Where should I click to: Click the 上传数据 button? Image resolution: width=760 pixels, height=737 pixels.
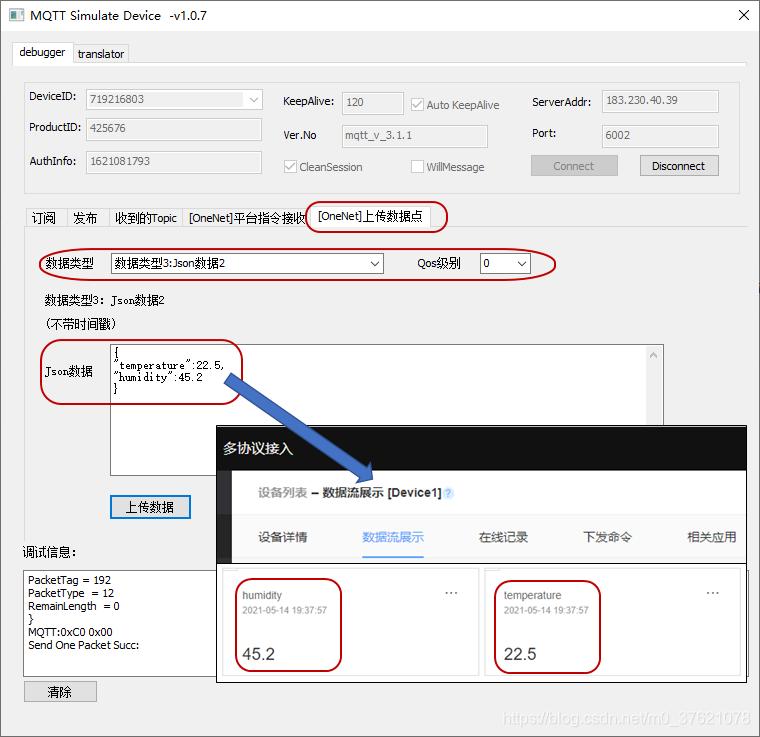[x=150, y=507]
